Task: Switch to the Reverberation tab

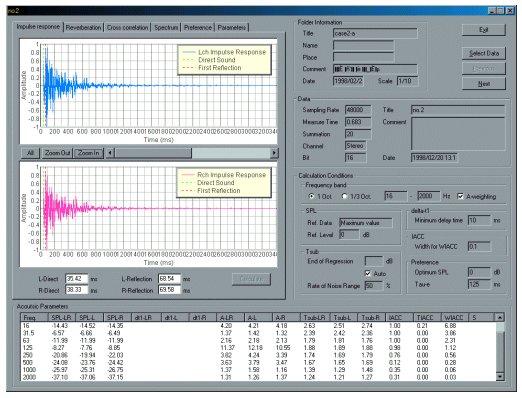Action: pyautogui.click(x=83, y=27)
